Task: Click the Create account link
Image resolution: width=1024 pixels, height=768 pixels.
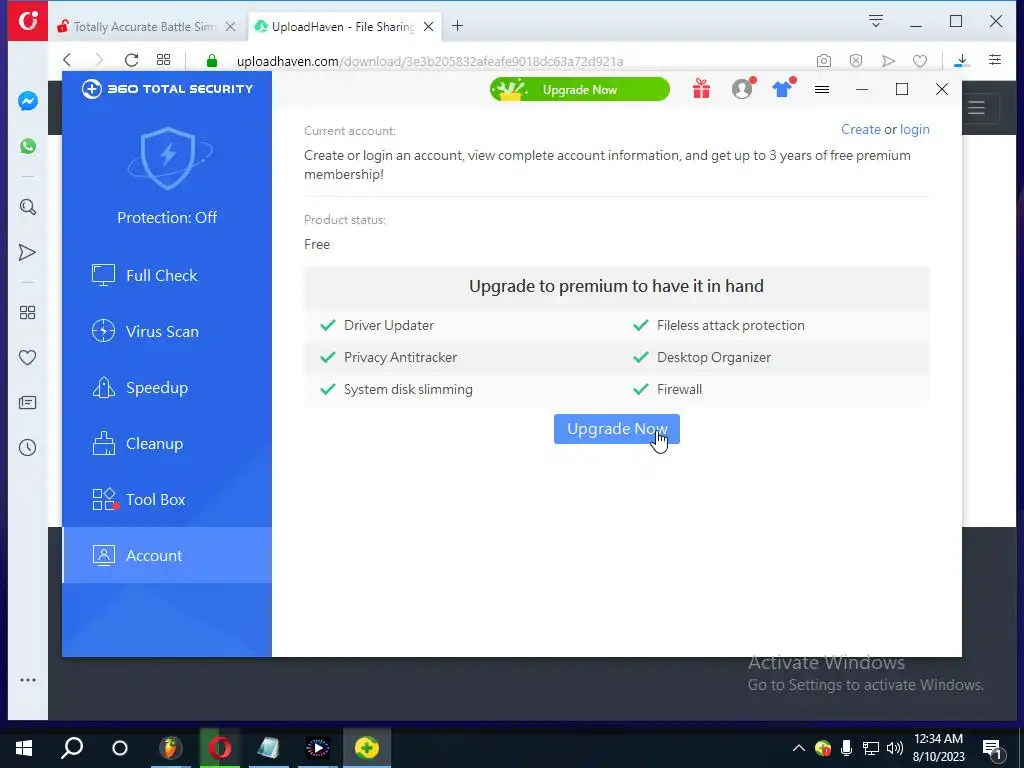Action: coord(861,129)
